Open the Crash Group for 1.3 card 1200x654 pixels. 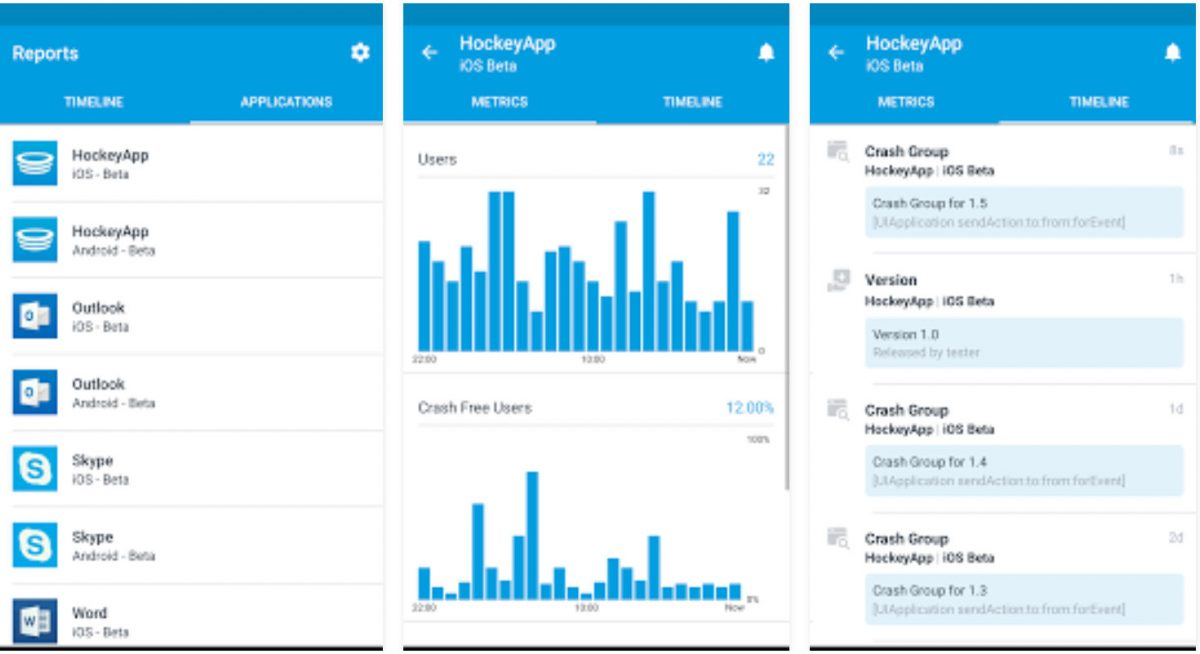[x=1024, y=600]
